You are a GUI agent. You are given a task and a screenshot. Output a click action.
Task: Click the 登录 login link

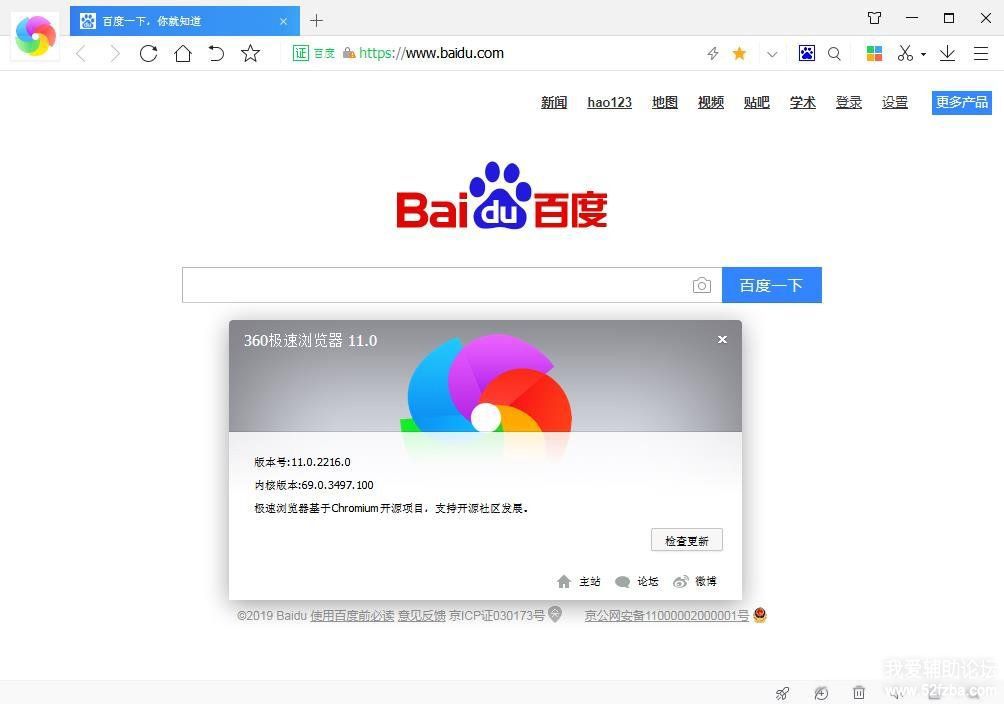848,102
